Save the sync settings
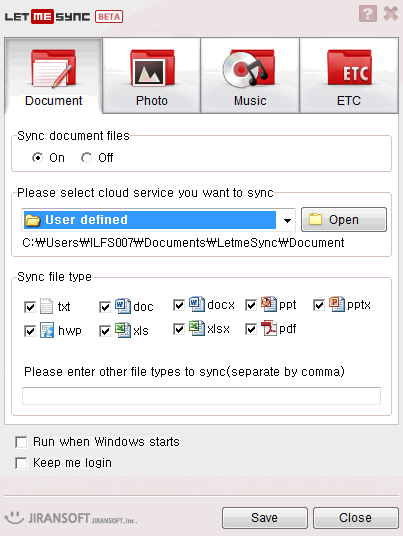The image size is (403, 536). (x=265, y=518)
